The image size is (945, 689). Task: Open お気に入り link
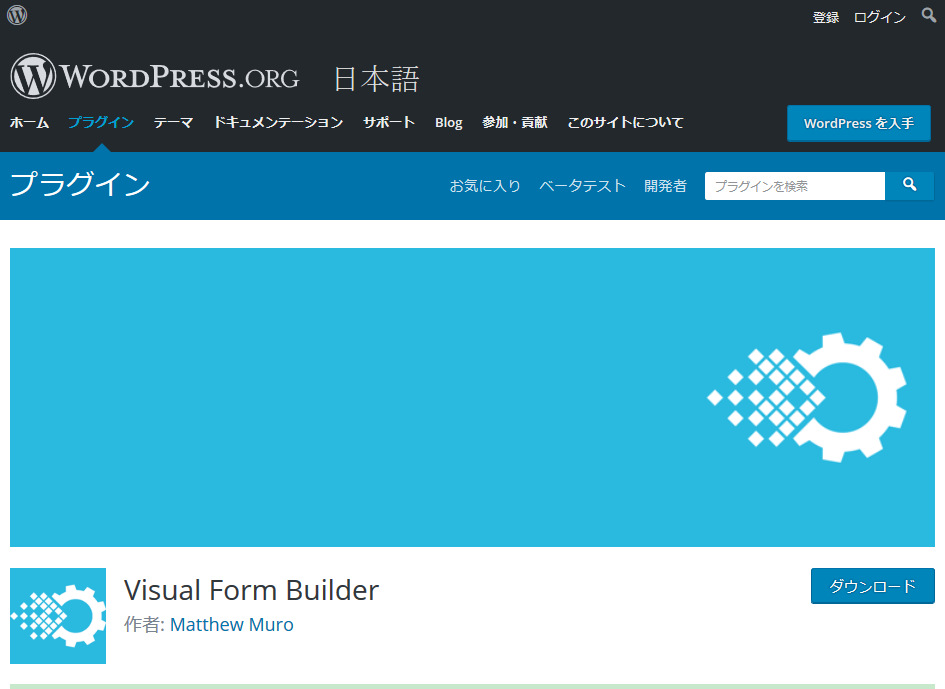point(485,186)
